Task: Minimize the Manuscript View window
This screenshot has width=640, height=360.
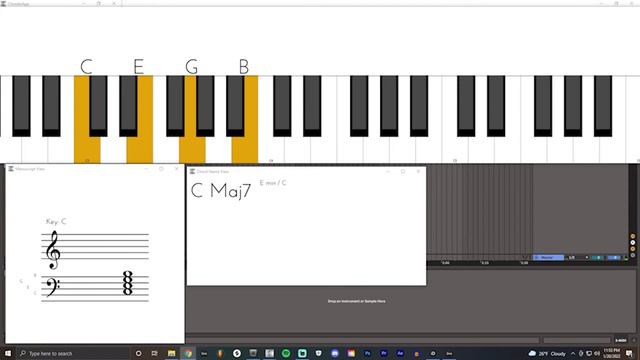Action: click(146, 169)
